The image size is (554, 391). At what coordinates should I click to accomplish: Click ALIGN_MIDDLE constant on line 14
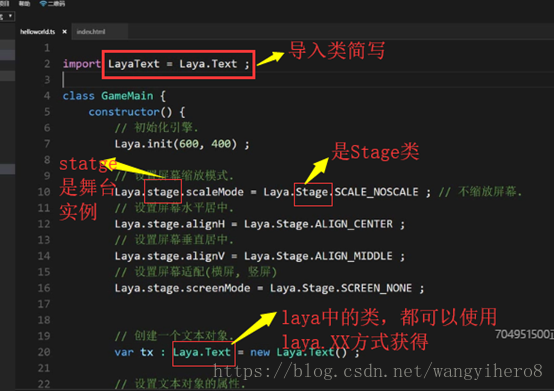pos(353,256)
